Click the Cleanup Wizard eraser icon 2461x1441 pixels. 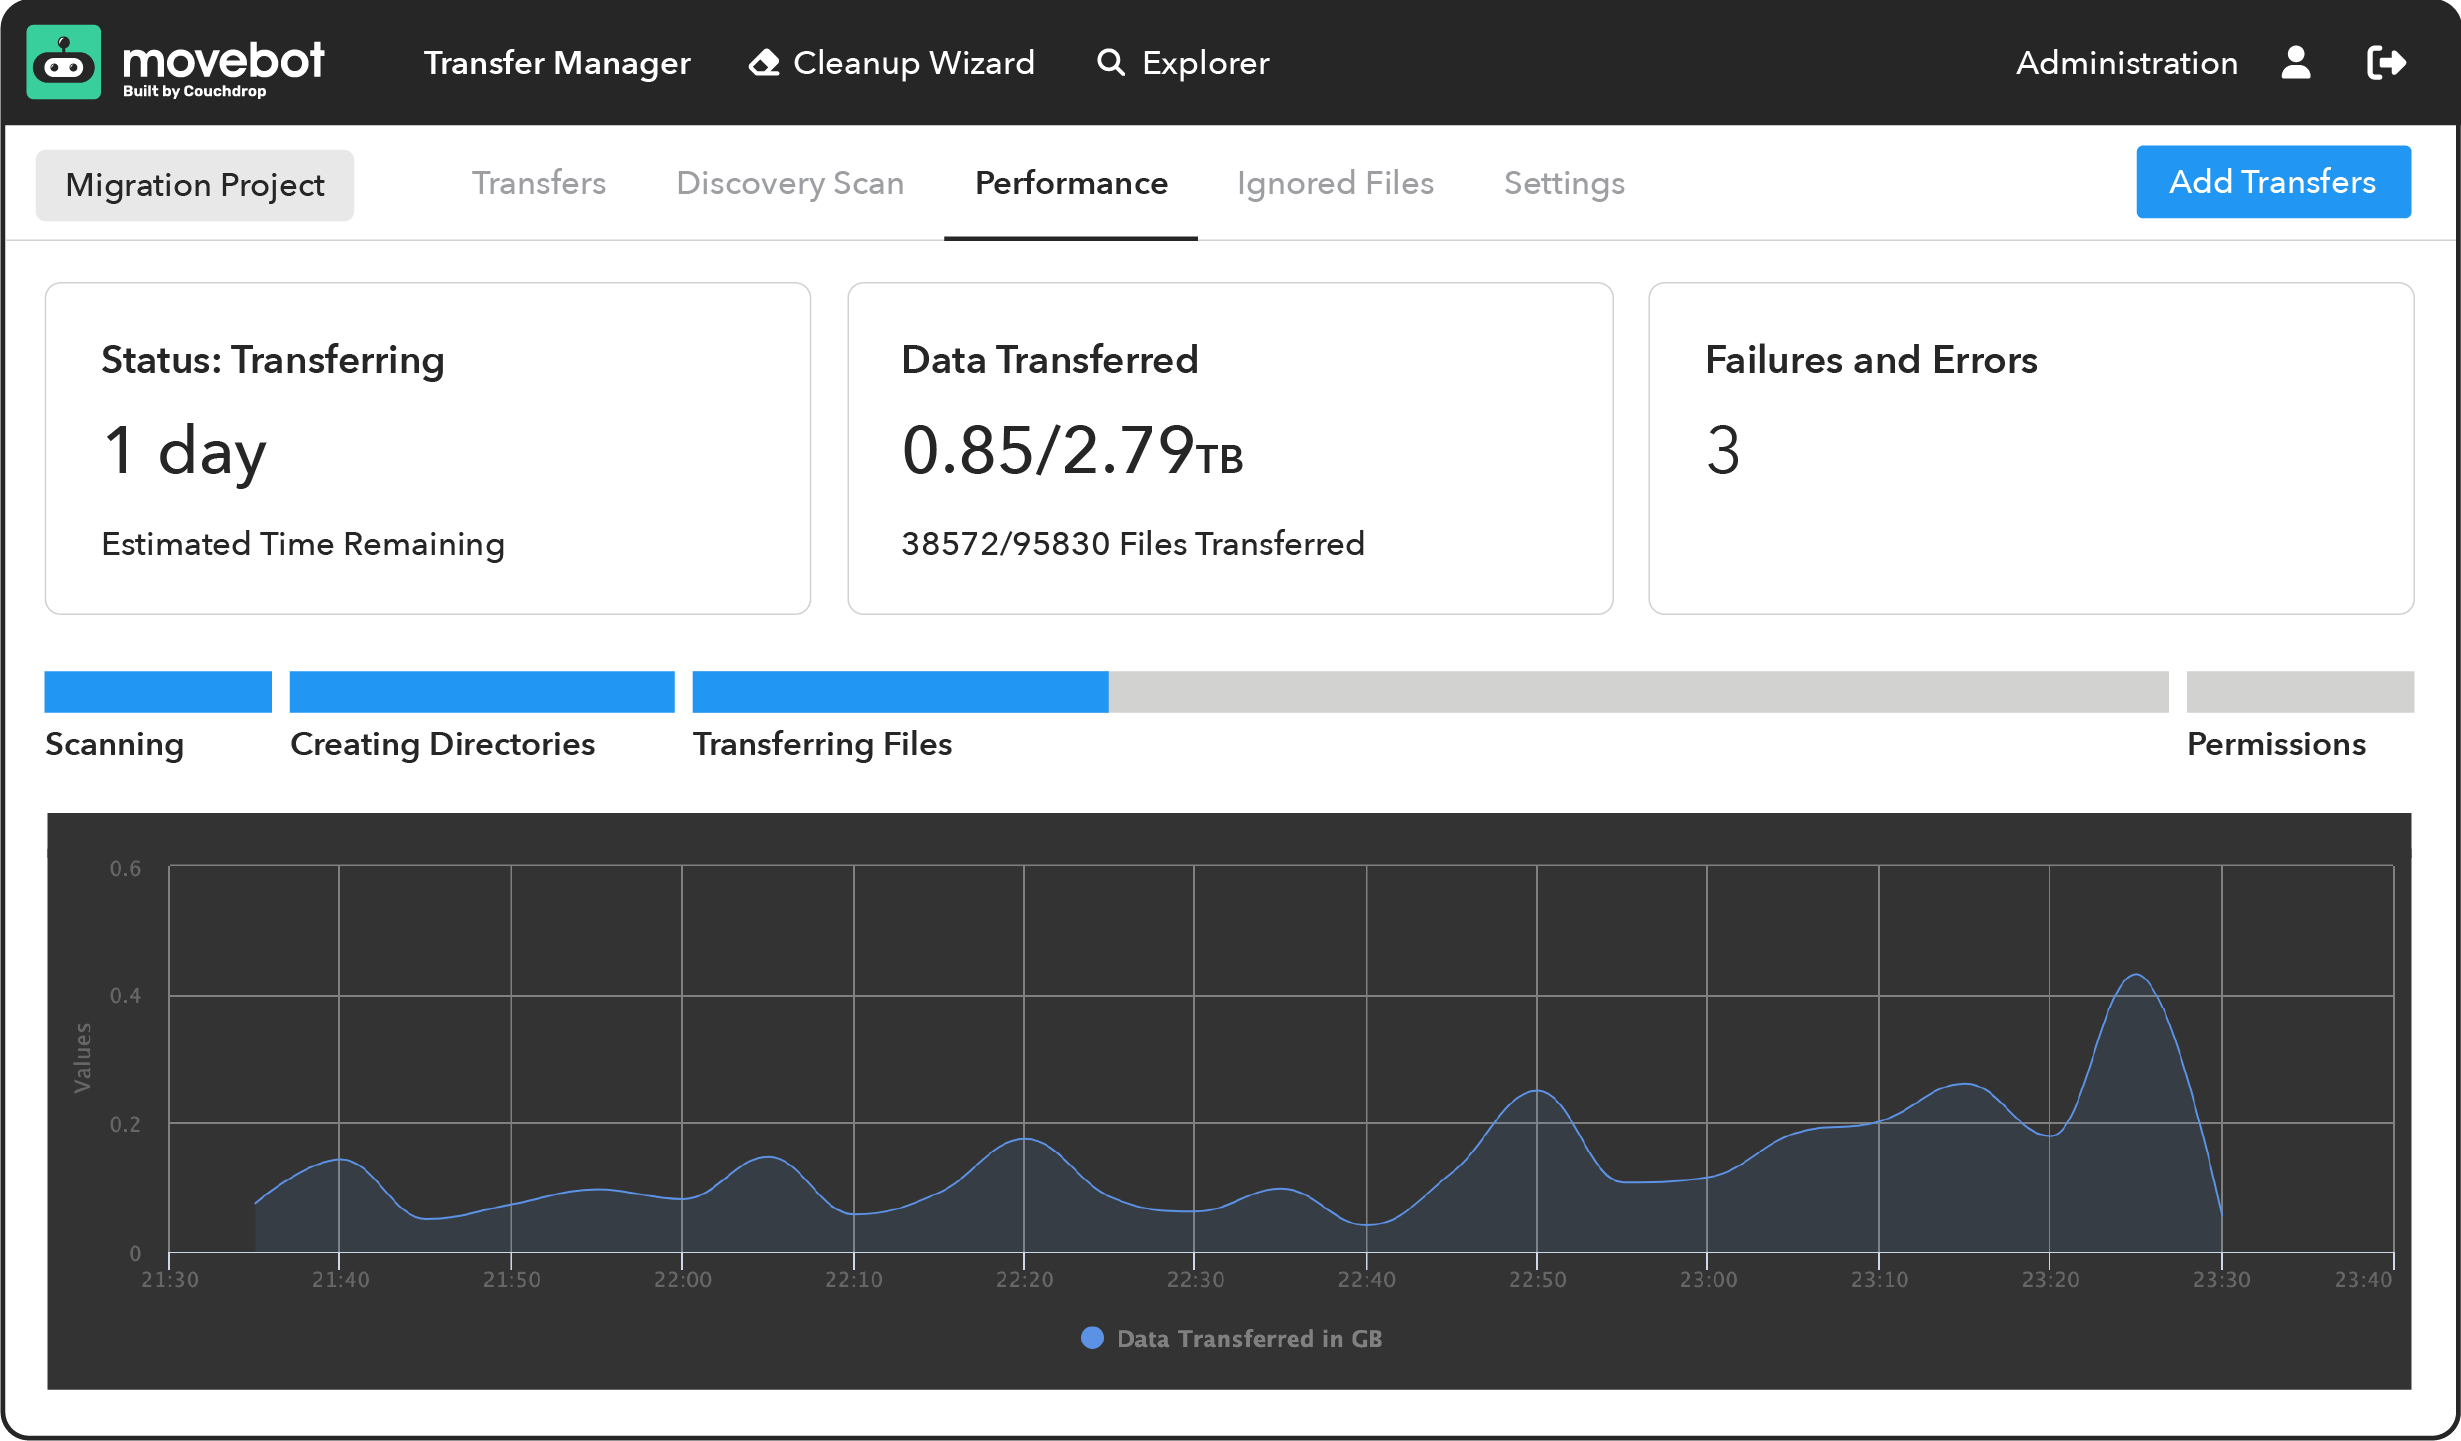point(764,63)
